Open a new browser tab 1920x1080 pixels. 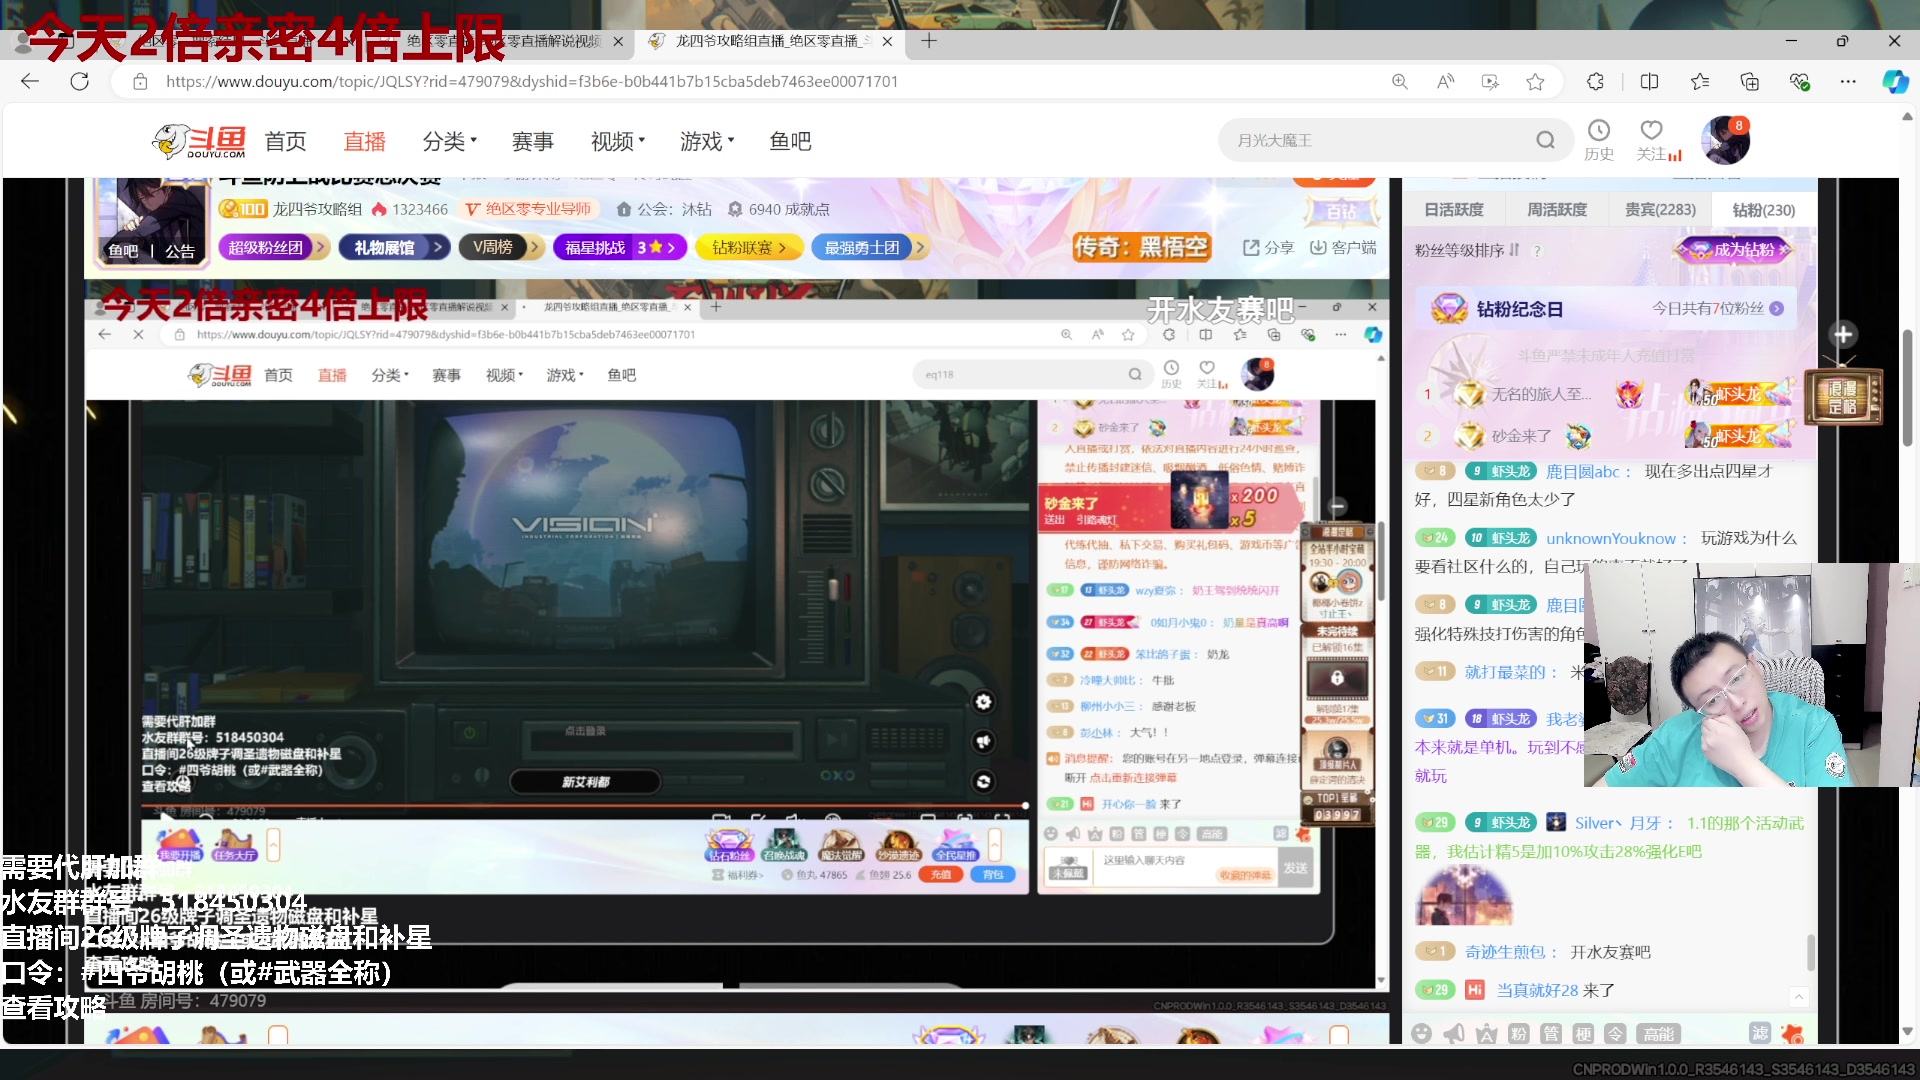coord(929,41)
